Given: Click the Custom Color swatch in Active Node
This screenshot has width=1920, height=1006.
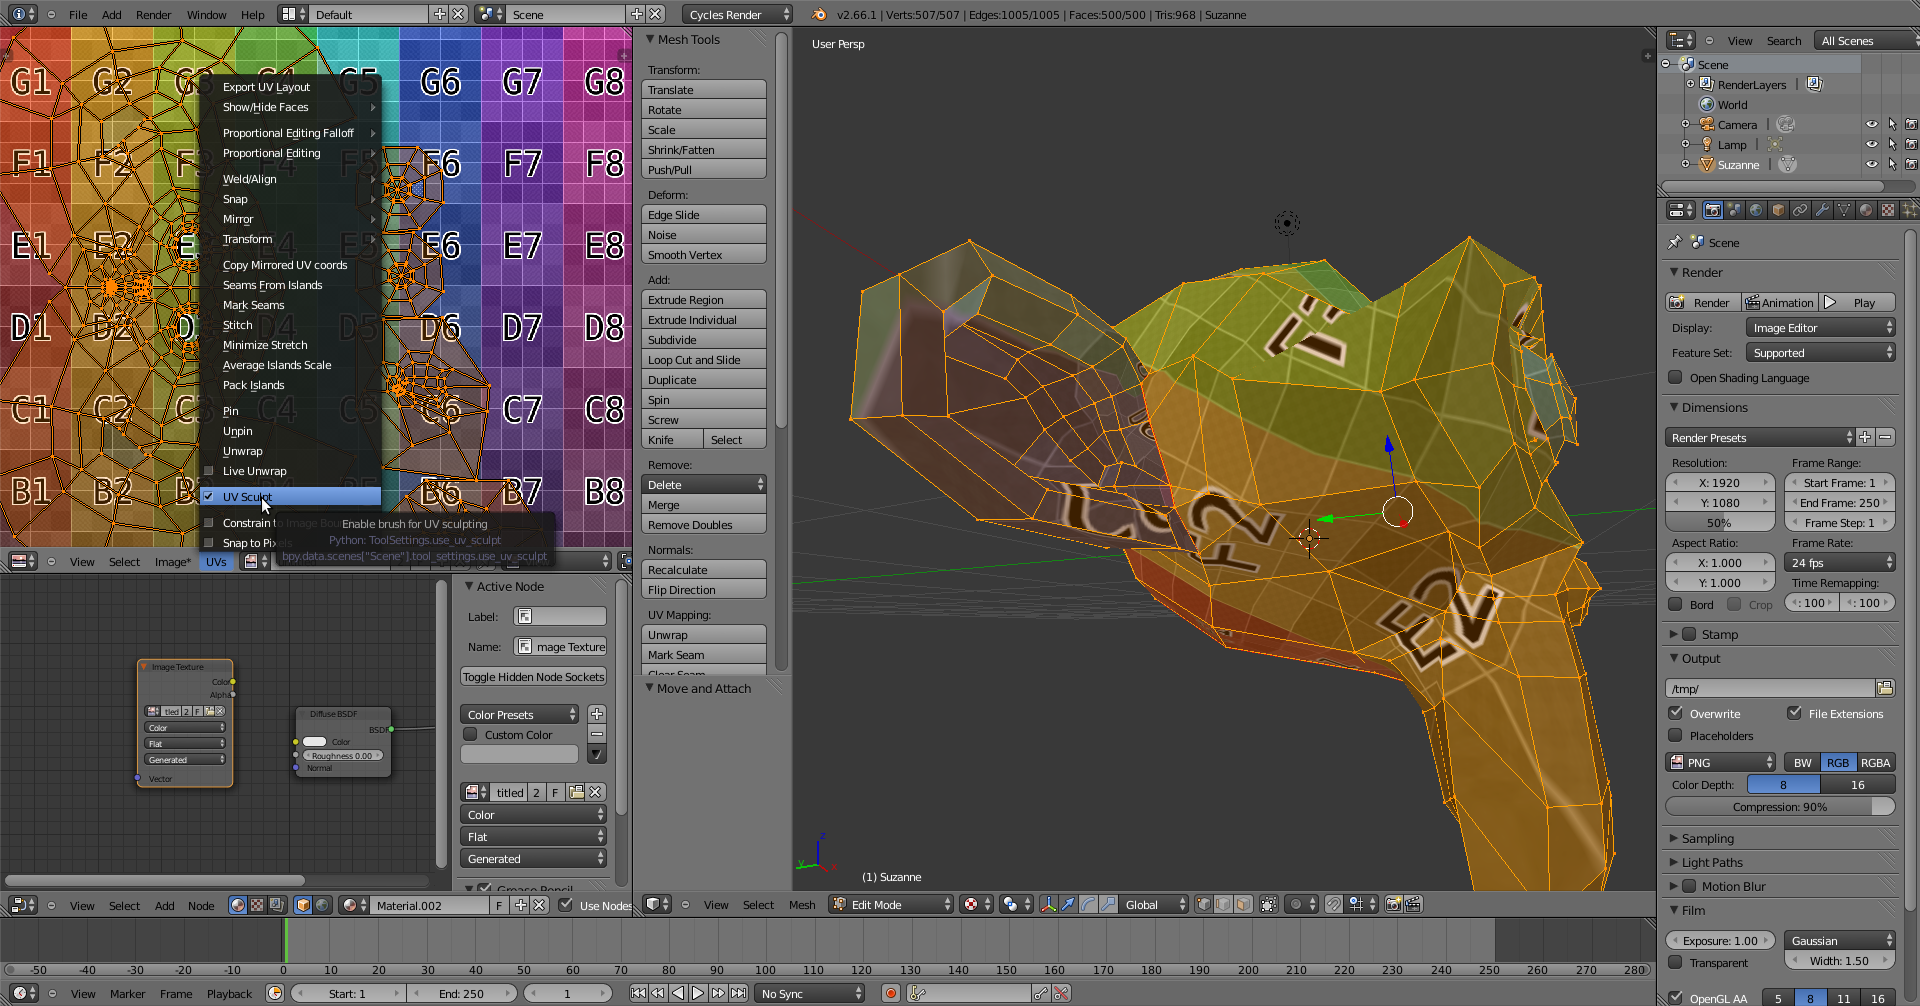Looking at the screenshot, I should (520, 754).
